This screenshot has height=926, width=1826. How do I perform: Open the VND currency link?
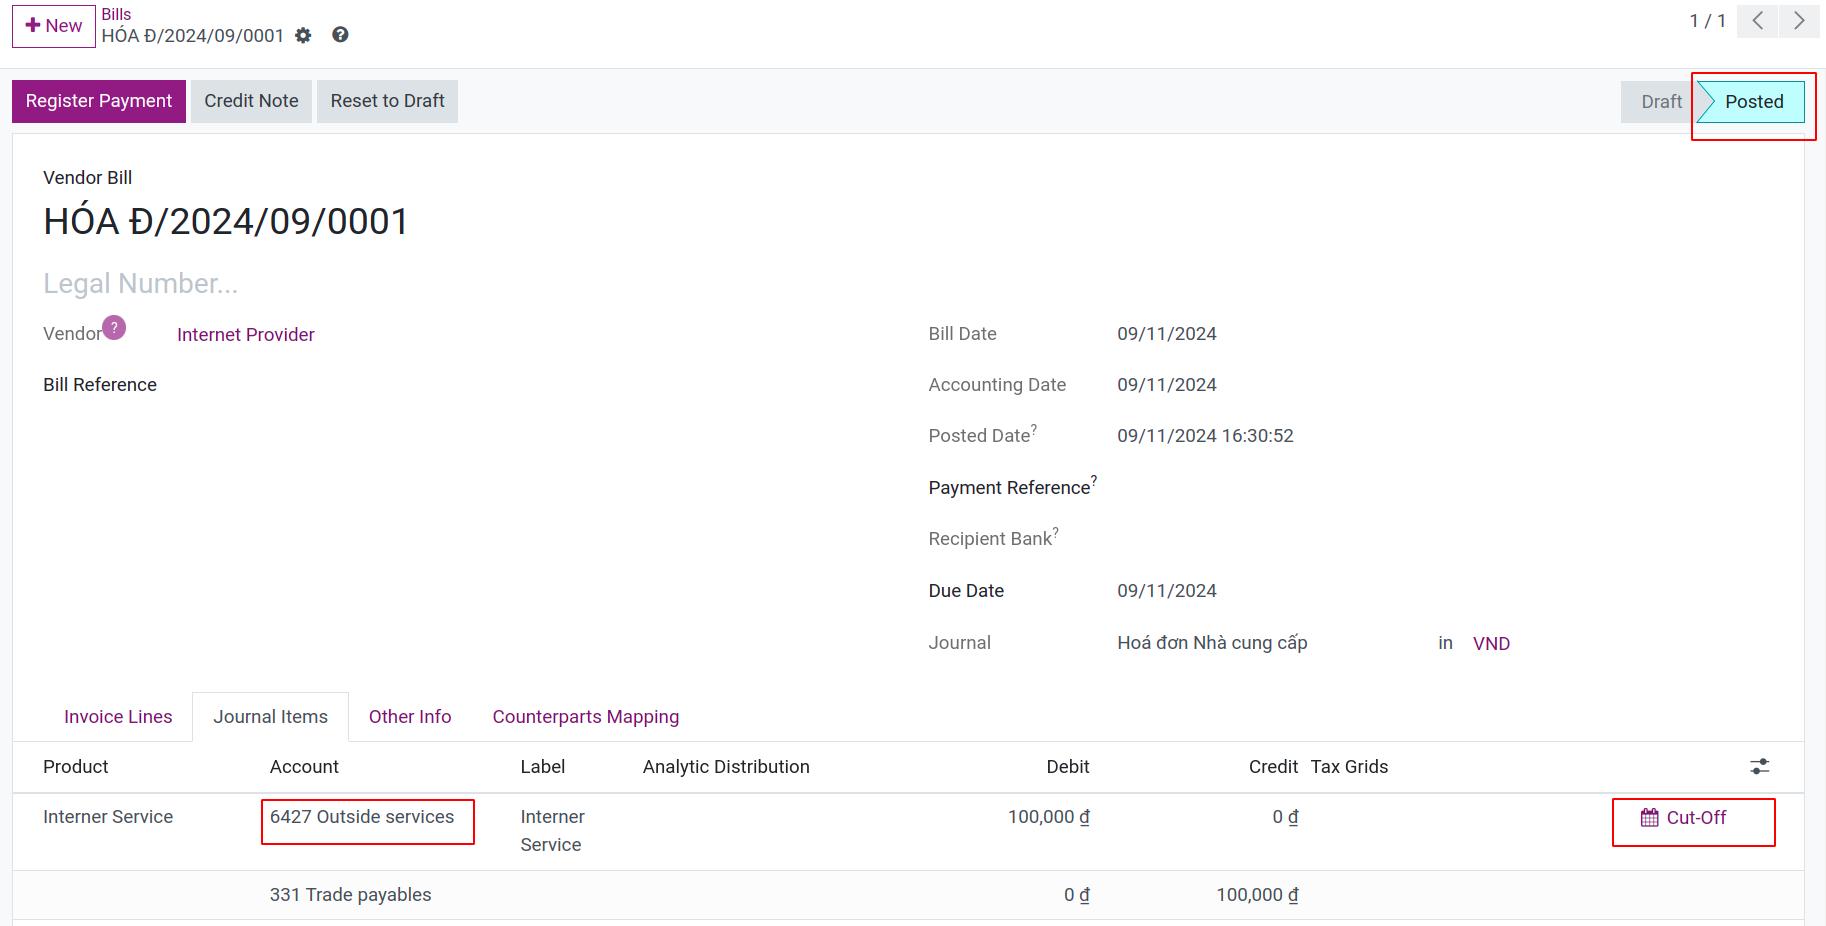[x=1491, y=644]
